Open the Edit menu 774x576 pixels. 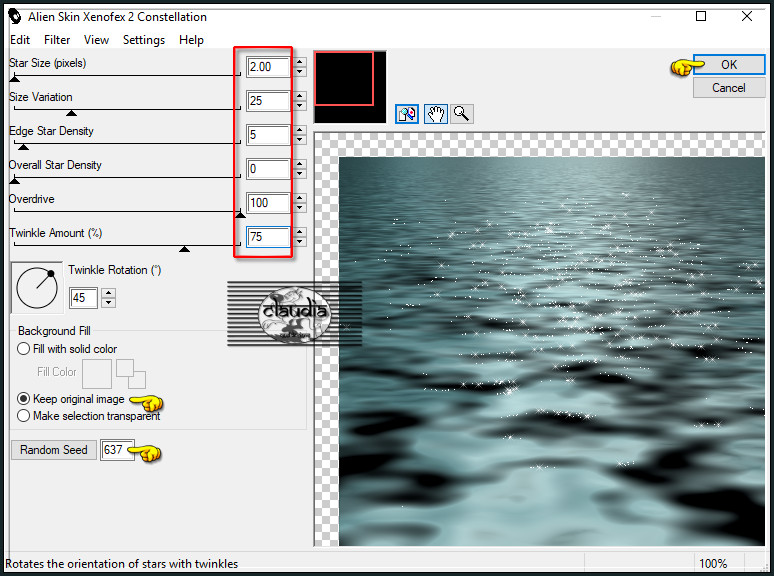point(20,40)
